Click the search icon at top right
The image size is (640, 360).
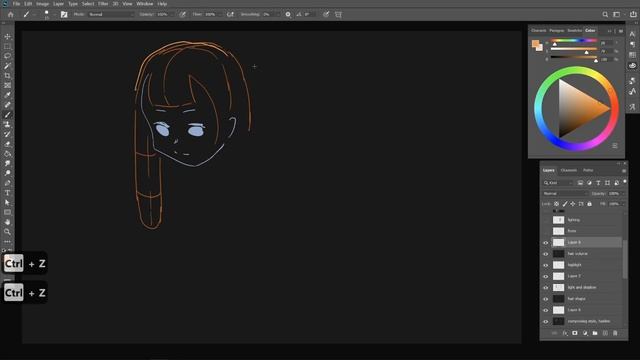coord(605,14)
